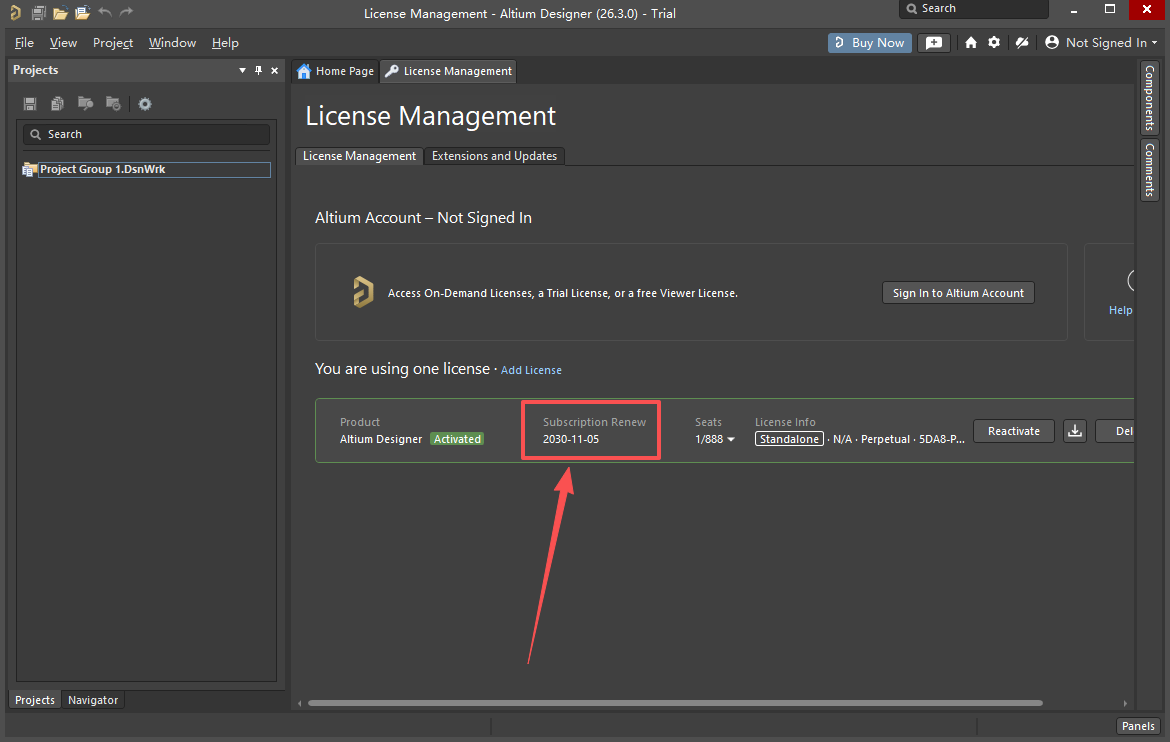
Task: Pin the Projects panel with pushpin icon
Action: pyautogui.click(x=258, y=71)
